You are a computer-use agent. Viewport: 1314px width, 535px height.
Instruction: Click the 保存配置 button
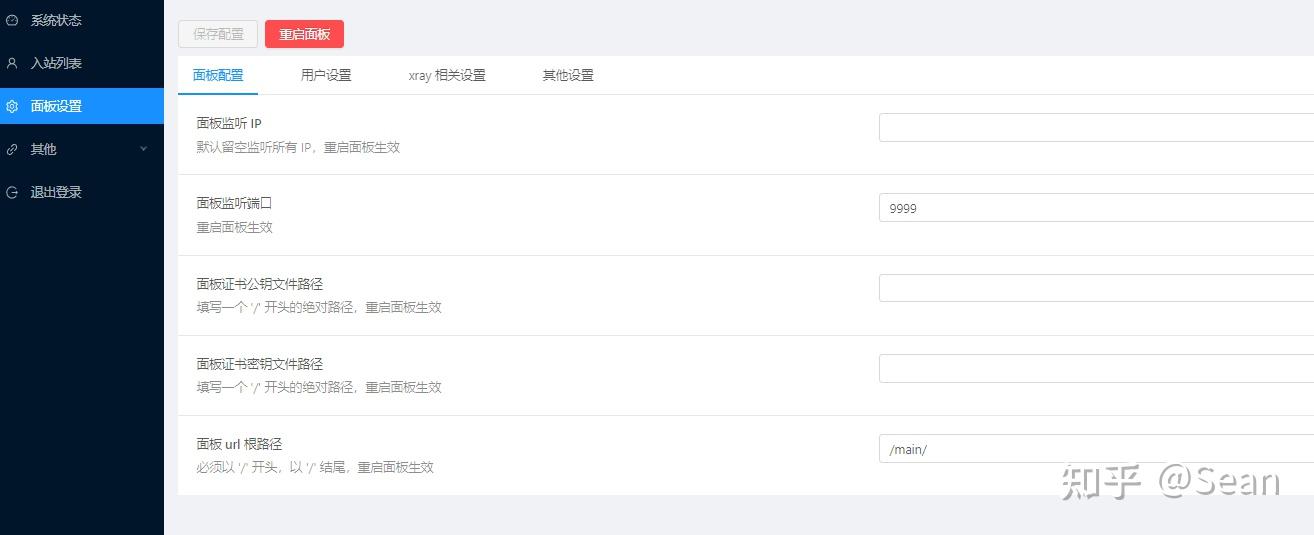coord(218,34)
